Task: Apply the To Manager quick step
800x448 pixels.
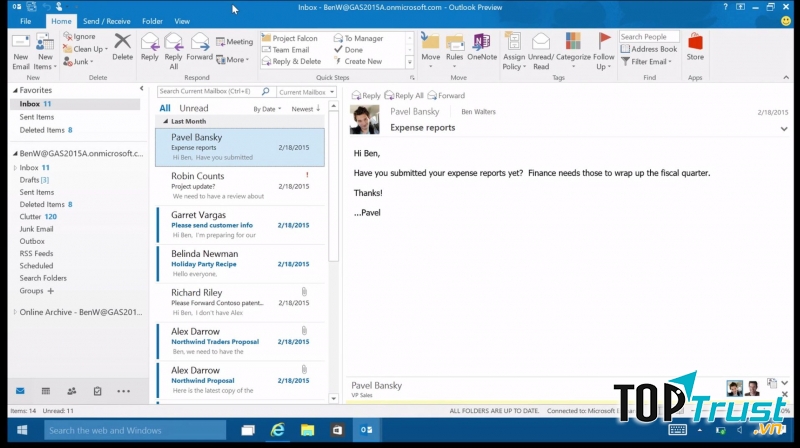Action: (358, 38)
